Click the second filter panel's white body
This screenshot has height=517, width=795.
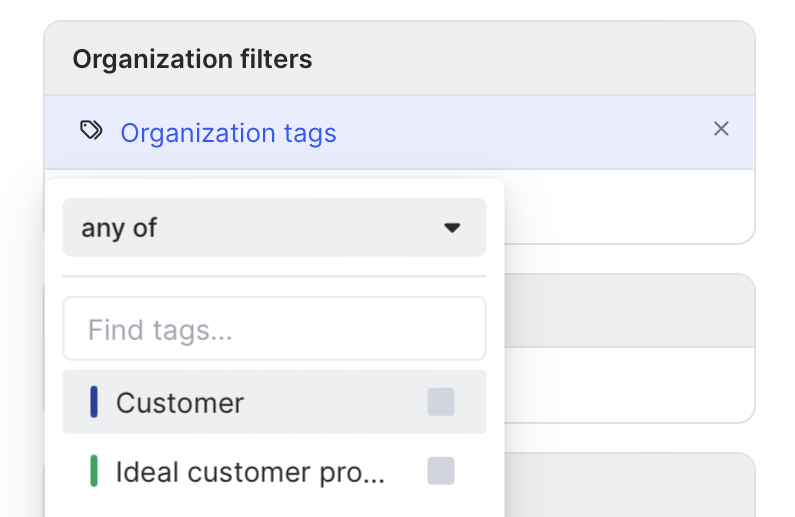pos(628,384)
